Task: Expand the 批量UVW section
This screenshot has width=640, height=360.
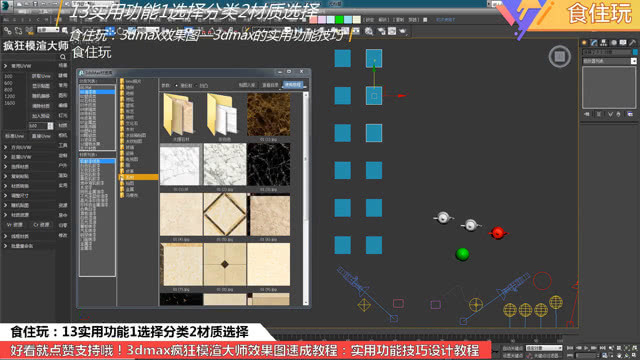Action: [x=6, y=157]
